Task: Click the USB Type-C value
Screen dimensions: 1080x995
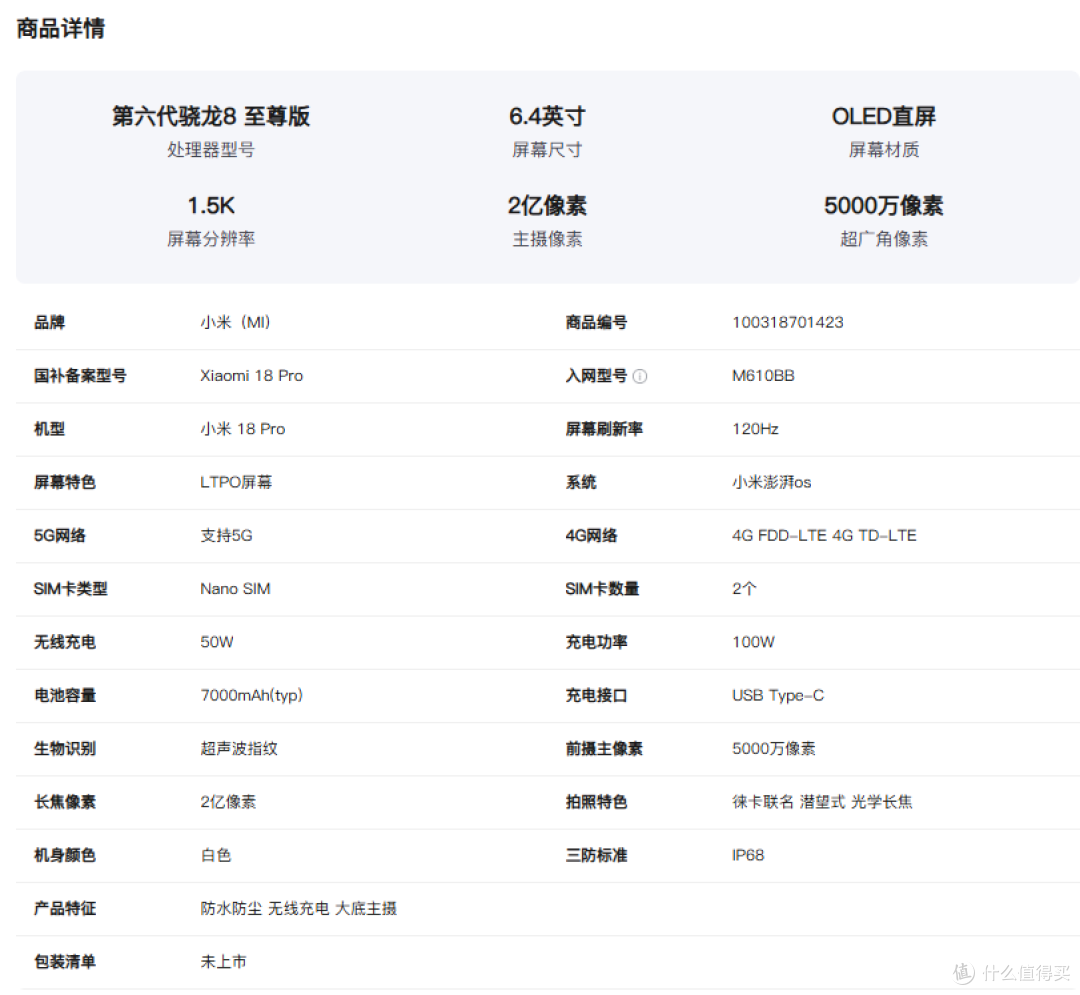Action: tap(778, 695)
